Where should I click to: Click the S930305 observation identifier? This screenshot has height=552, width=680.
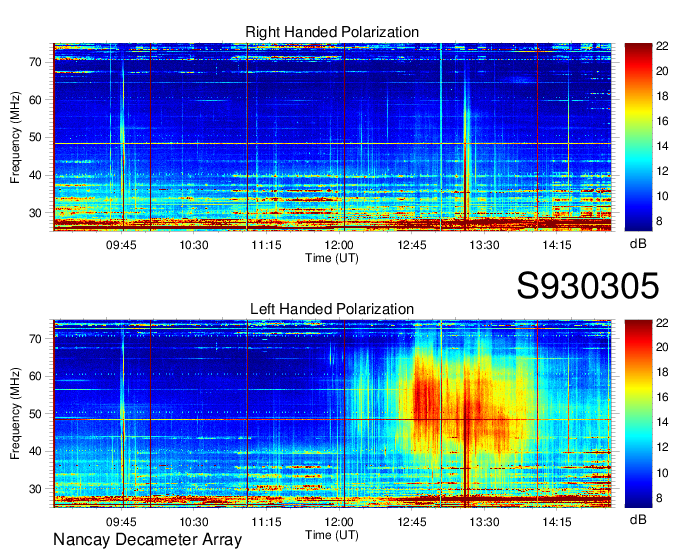click(588, 285)
